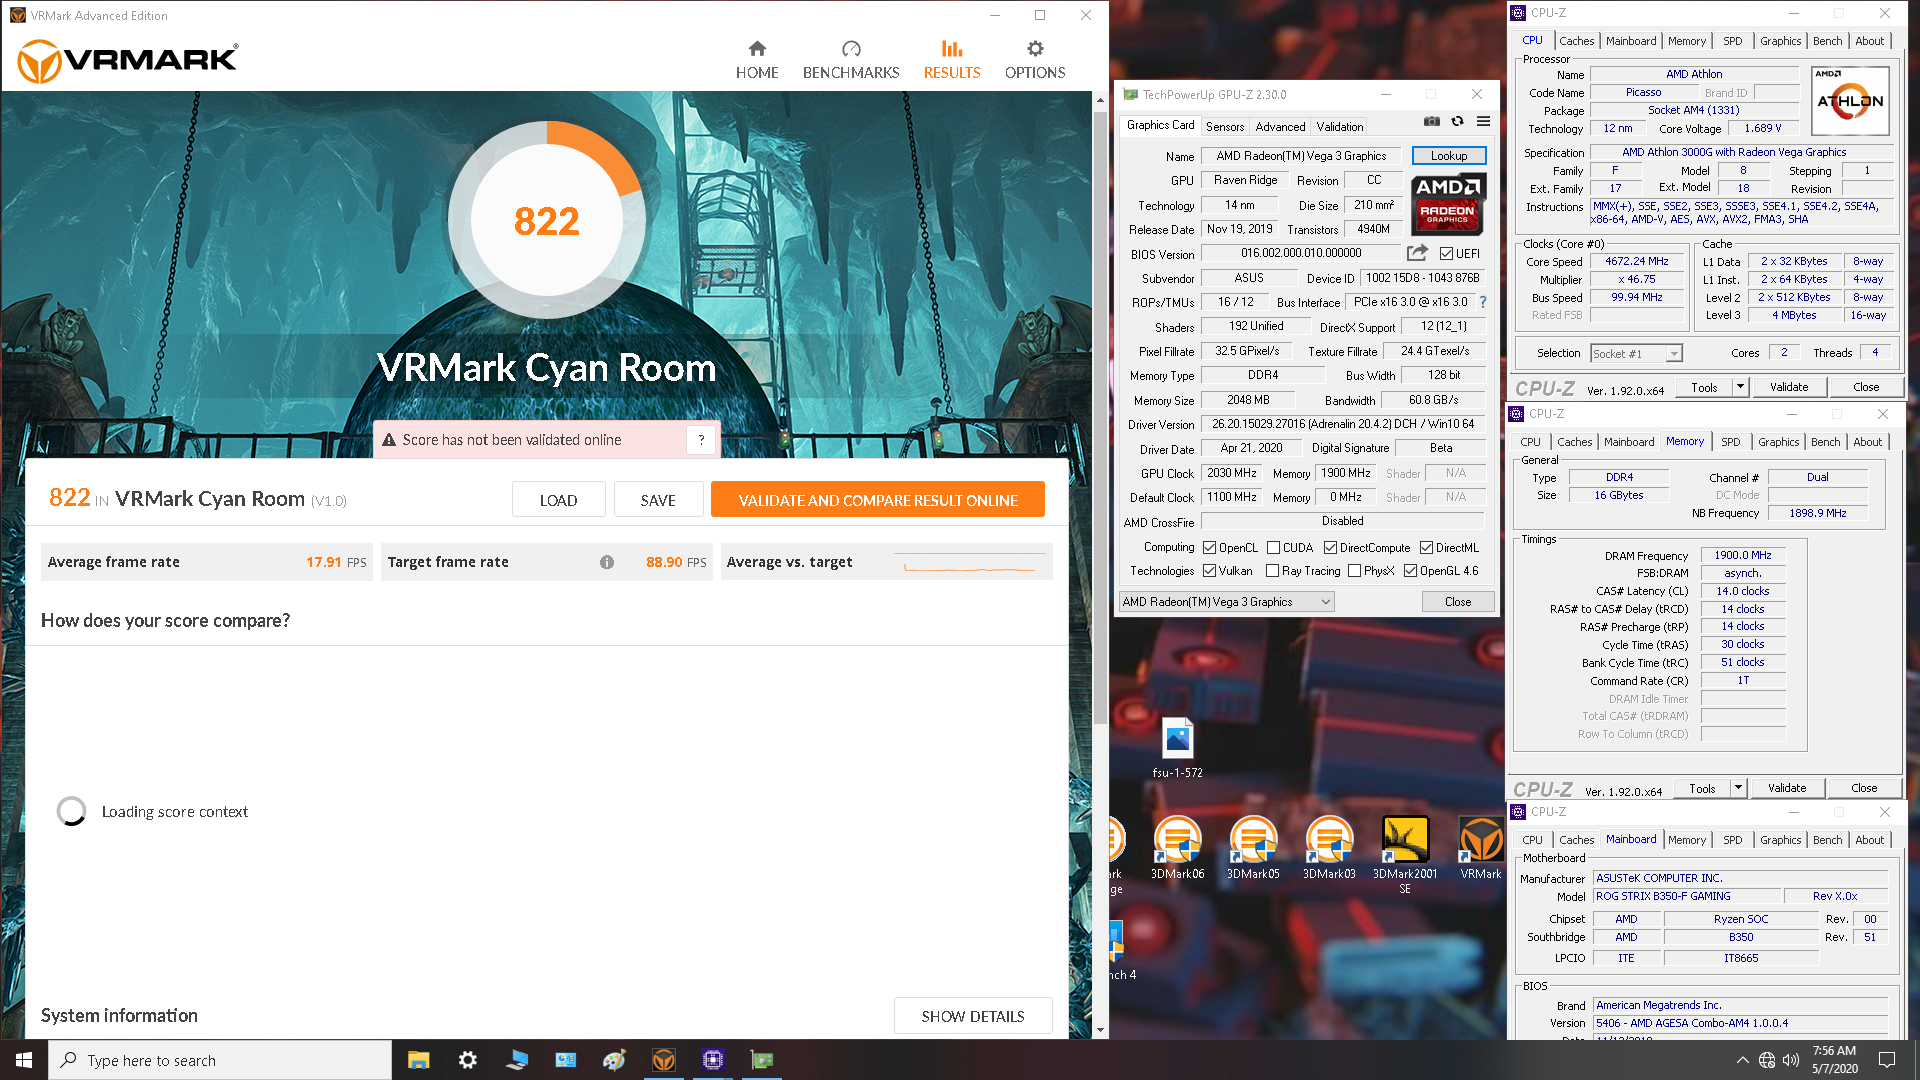Toggle the UEFI checkbox in GPU-Z
1920x1080 pixels.
point(1446,254)
